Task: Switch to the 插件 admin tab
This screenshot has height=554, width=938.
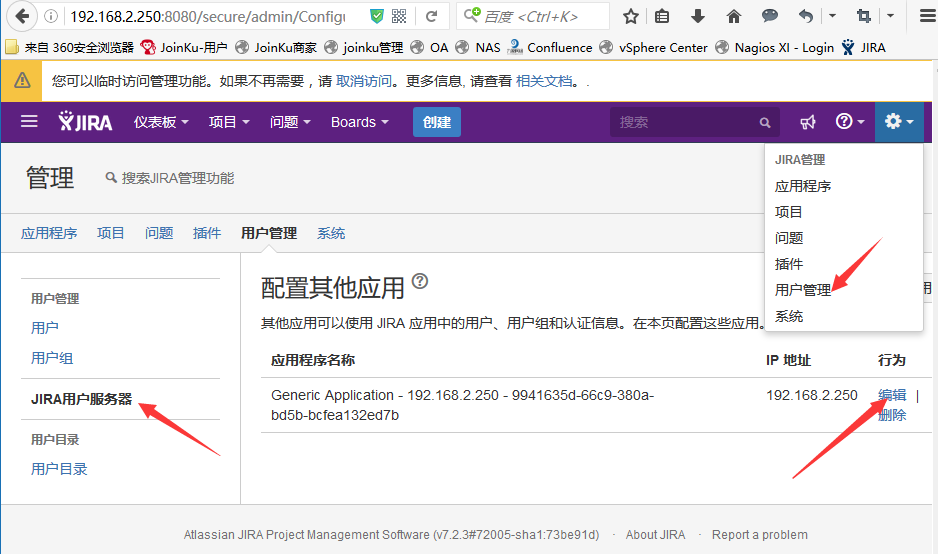Action: coord(206,233)
